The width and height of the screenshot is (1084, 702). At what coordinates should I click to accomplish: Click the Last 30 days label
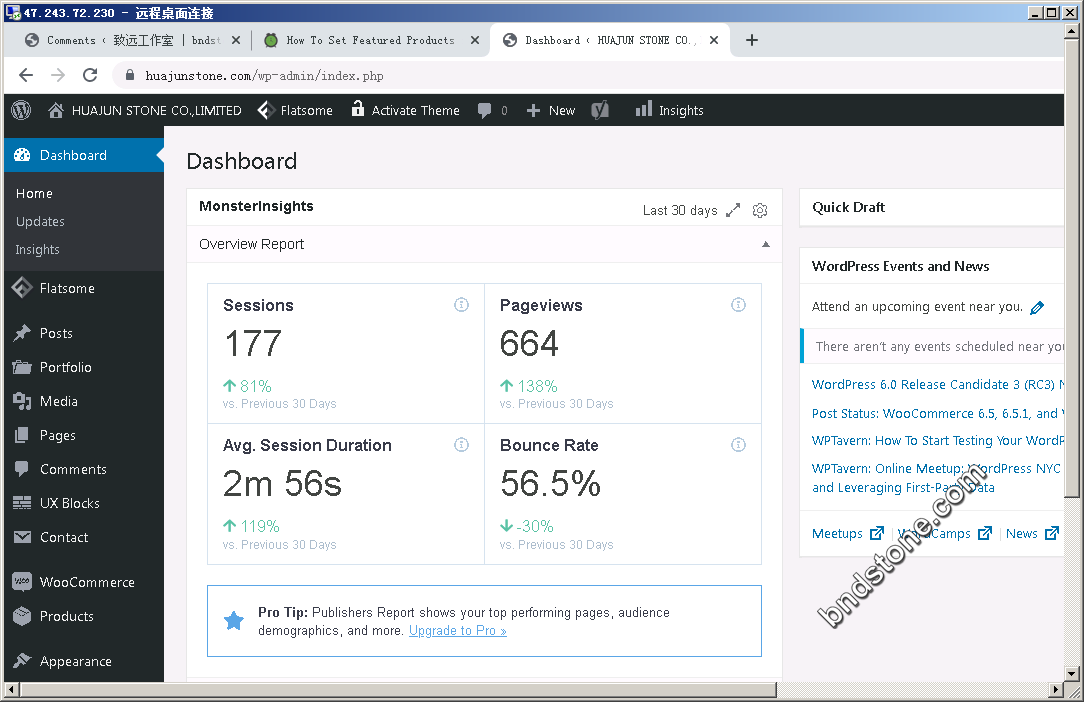[x=680, y=210]
